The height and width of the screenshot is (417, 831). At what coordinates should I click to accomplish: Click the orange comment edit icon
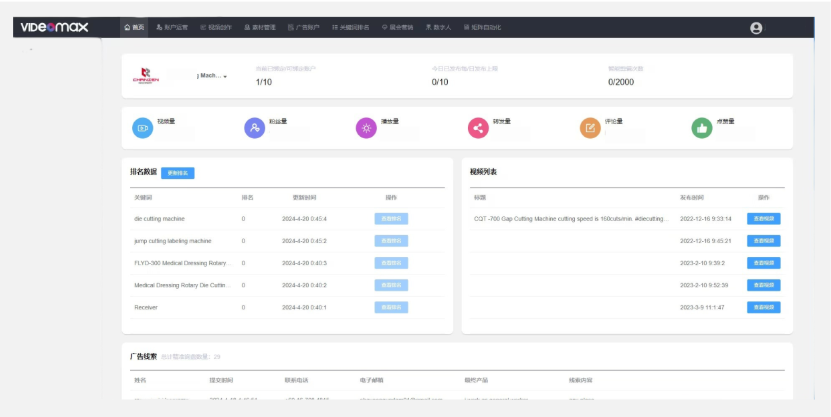point(589,128)
